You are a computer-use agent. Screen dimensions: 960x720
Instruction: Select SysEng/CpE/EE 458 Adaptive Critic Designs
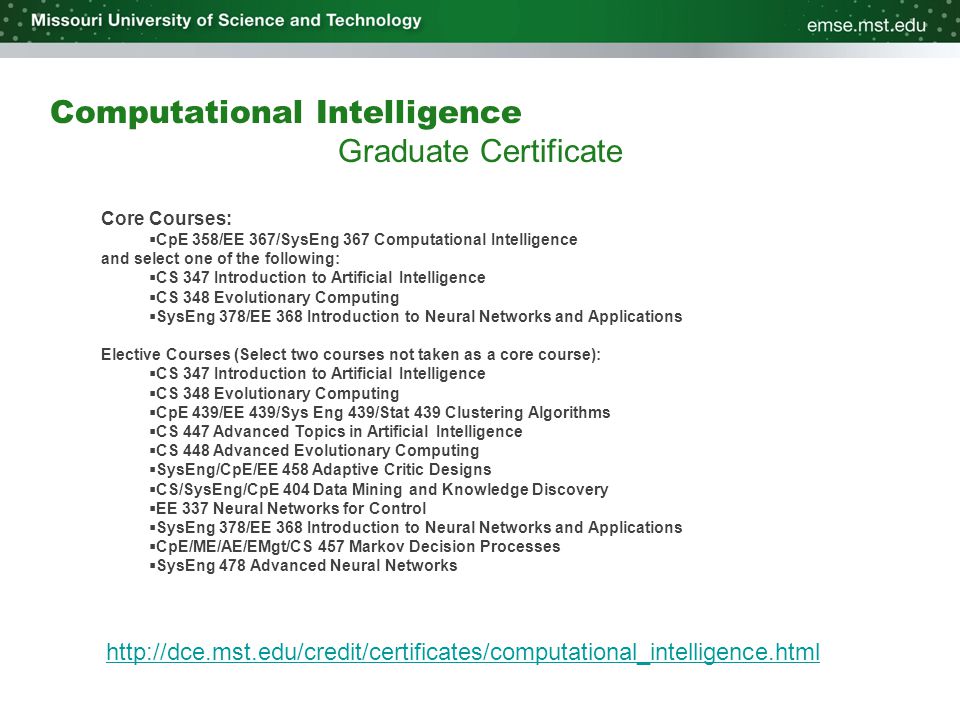[x=321, y=470]
